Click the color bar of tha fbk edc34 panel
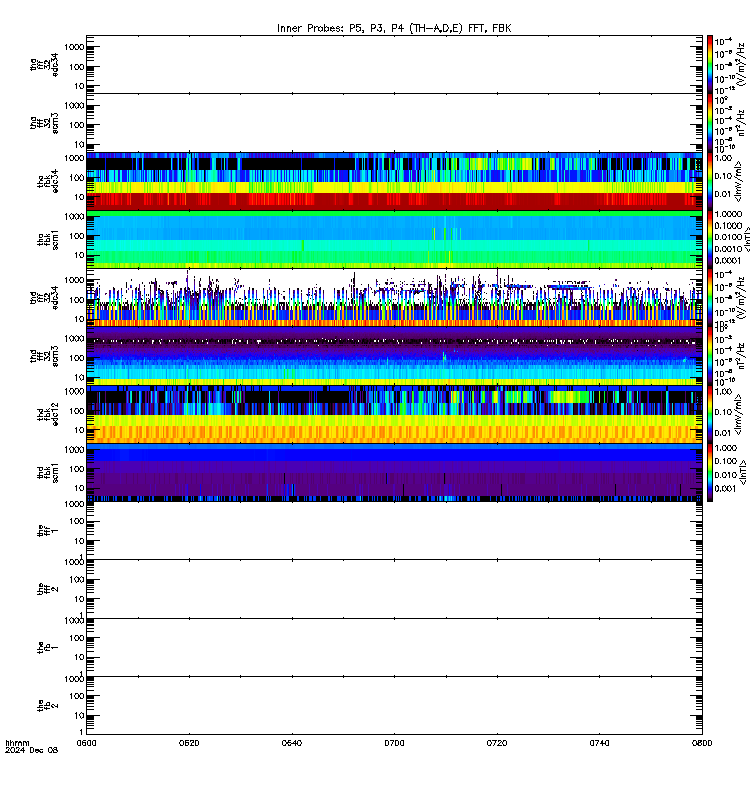This screenshot has width=750, height=800. [x=710, y=182]
